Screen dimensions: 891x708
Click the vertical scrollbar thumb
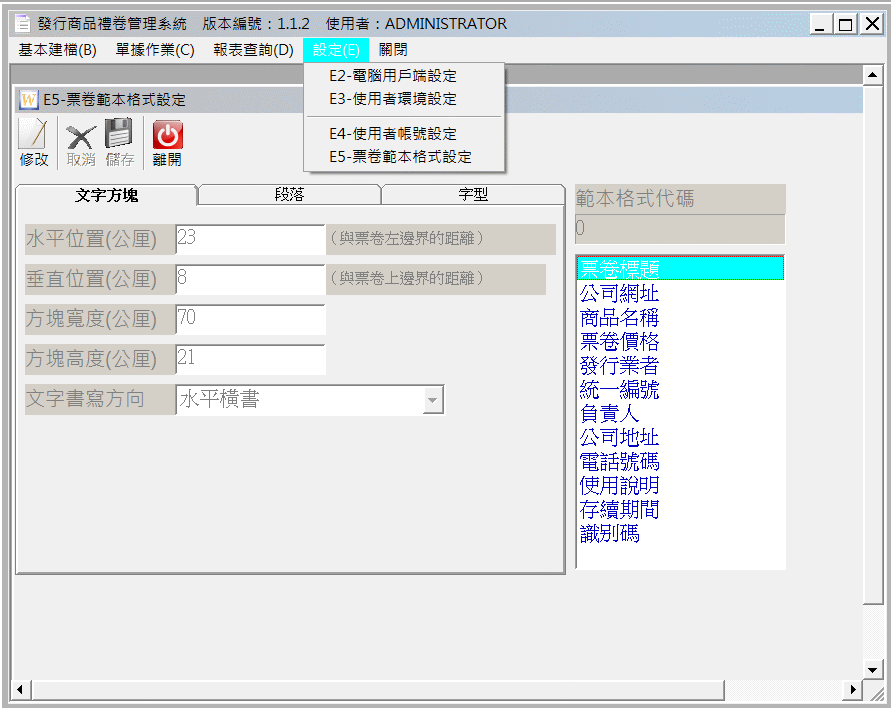pyautogui.click(x=872, y=345)
